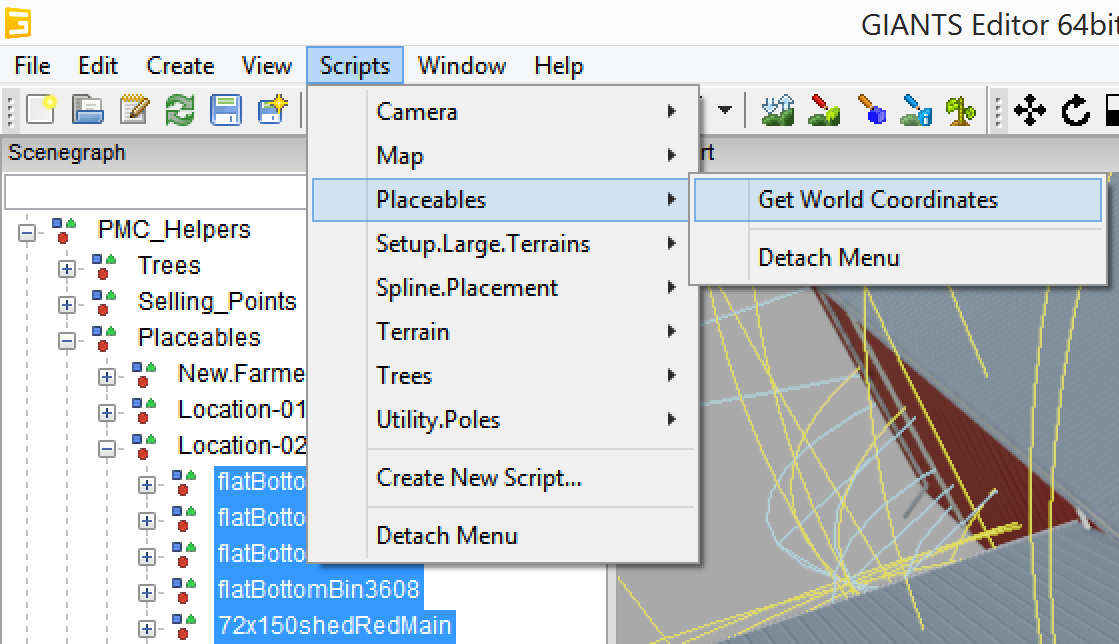Open the Window menu
Viewport: 1119px width, 644px height.
point(462,66)
